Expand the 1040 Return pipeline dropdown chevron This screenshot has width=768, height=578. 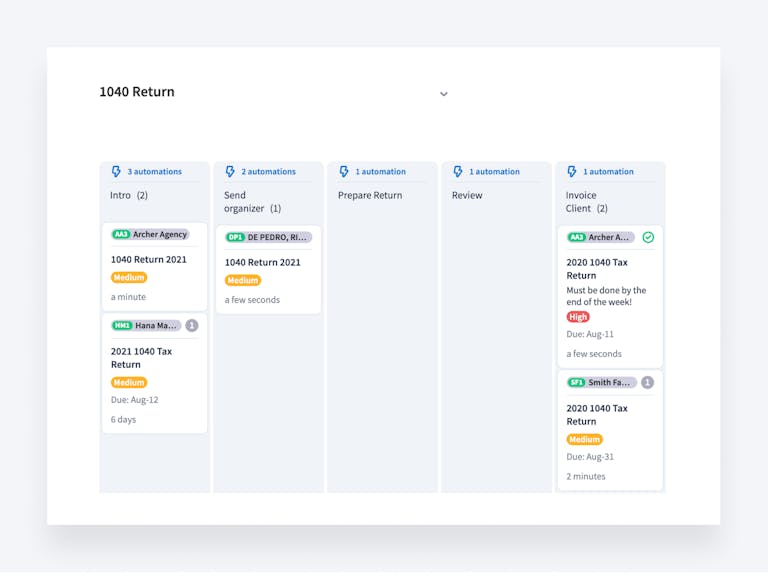[444, 94]
